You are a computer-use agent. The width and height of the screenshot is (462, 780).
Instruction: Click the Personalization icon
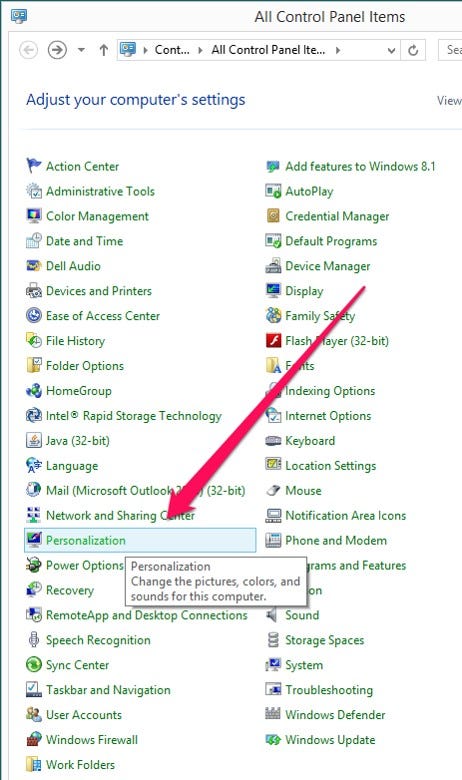point(33,540)
